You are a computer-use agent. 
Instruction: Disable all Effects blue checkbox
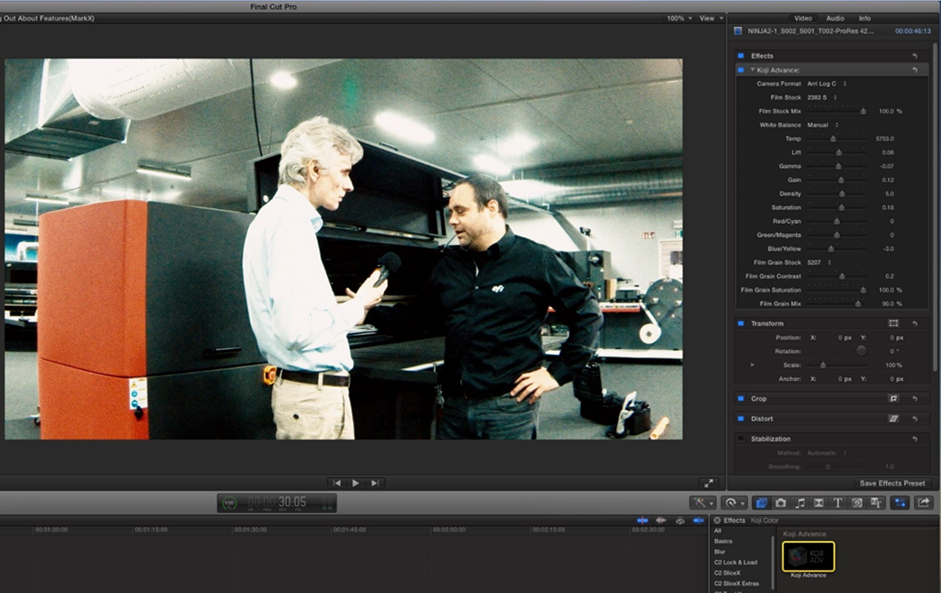tap(741, 56)
